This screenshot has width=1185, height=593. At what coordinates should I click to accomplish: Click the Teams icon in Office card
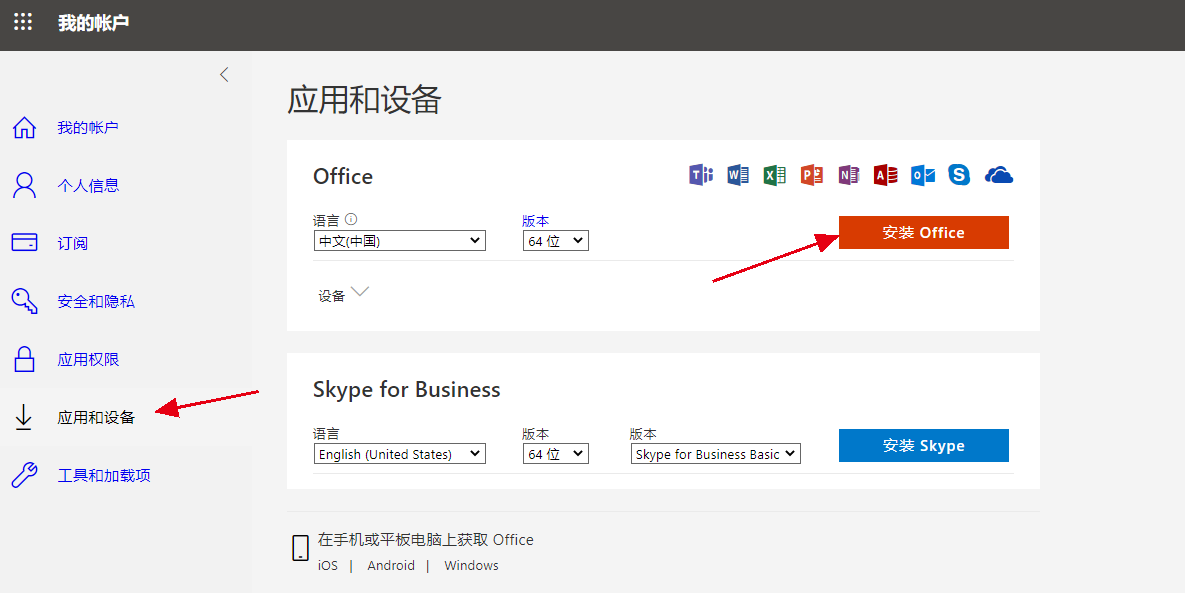coord(701,175)
